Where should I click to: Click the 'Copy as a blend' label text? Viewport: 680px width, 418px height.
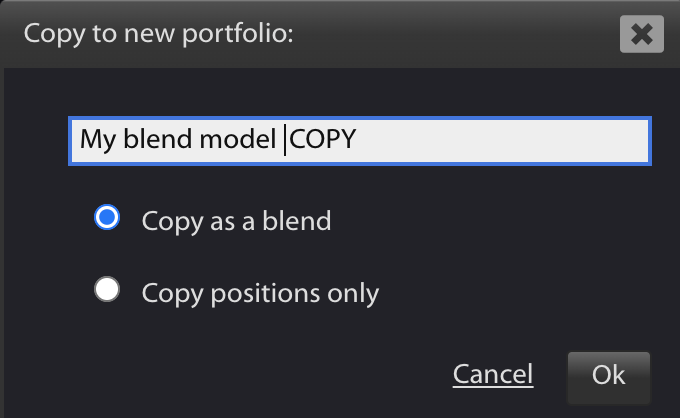pos(236,222)
